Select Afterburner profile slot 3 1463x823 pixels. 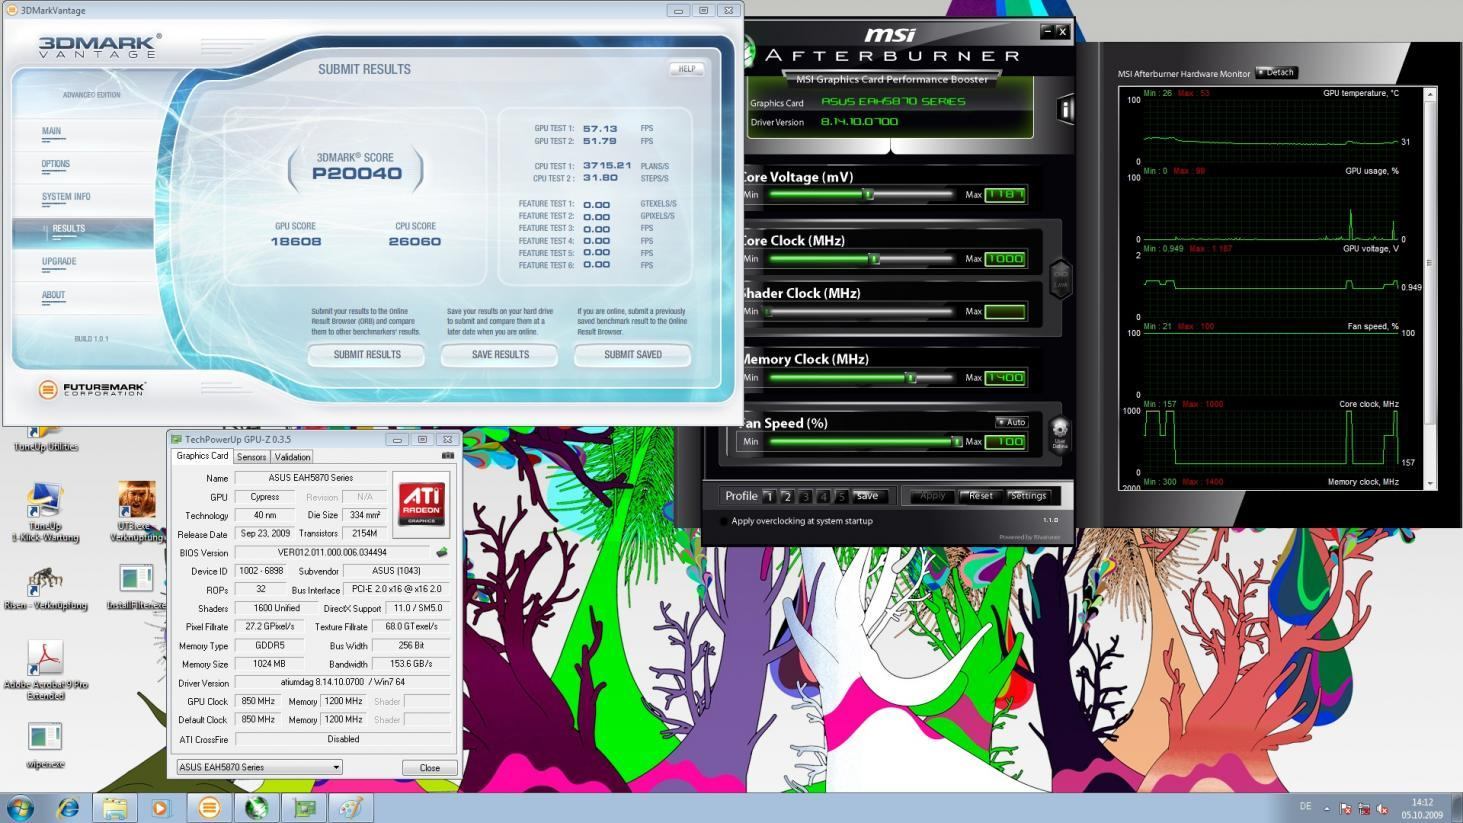click(805, 496)
